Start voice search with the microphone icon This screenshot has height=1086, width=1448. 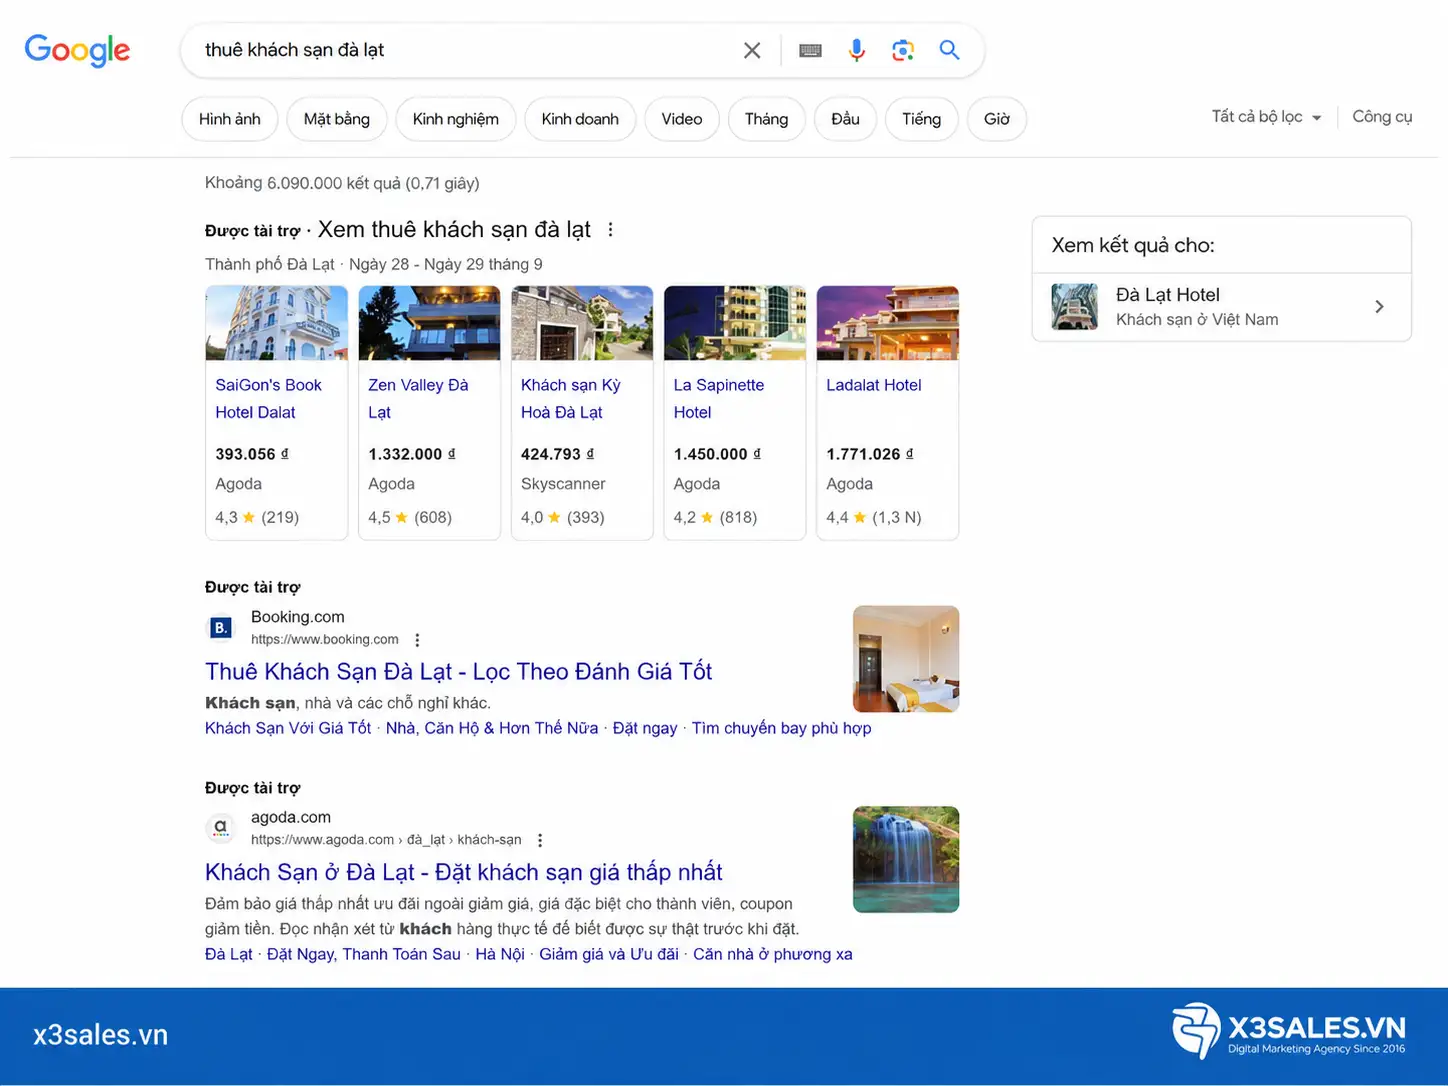pos(857,50)
